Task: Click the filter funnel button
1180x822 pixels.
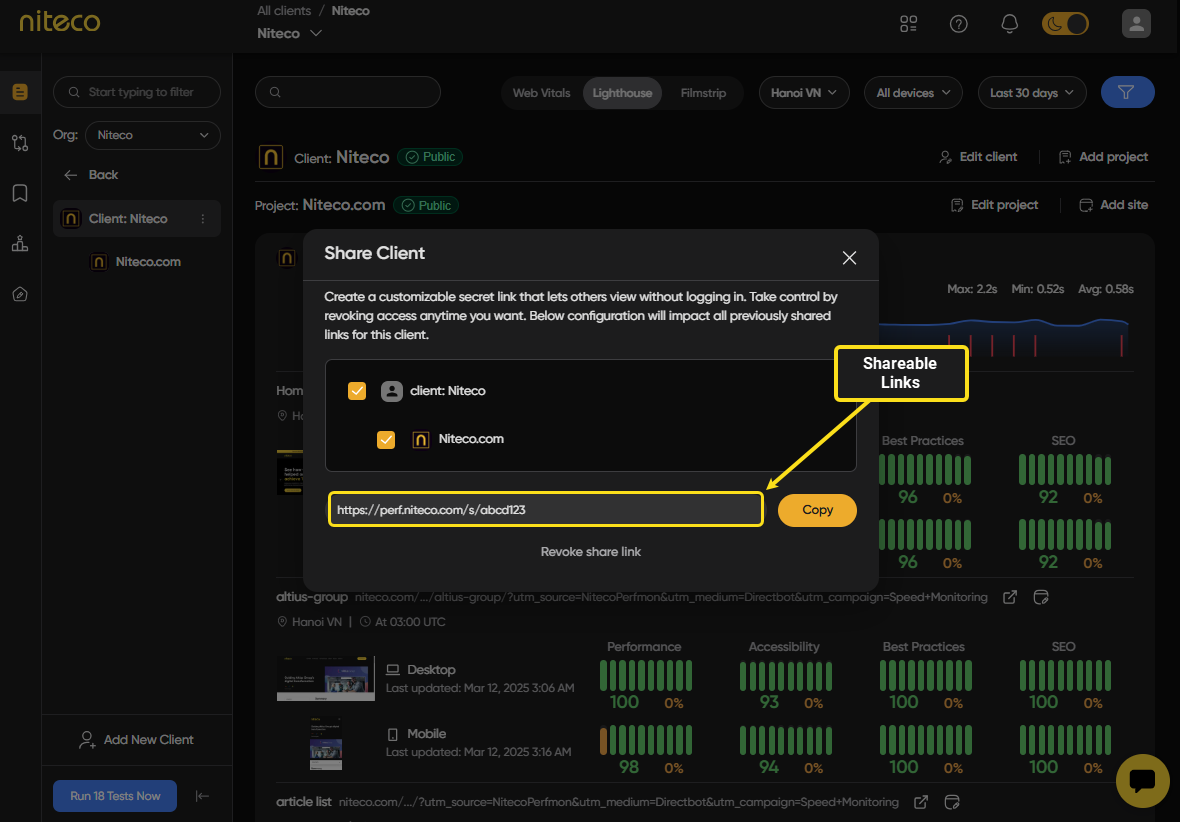Action: pos(1127,92)
